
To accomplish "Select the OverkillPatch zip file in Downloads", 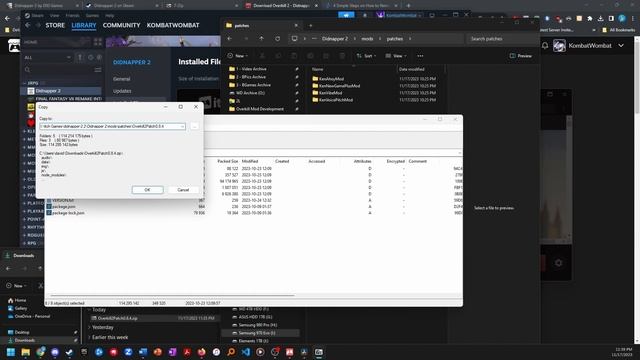I will 154,318.
